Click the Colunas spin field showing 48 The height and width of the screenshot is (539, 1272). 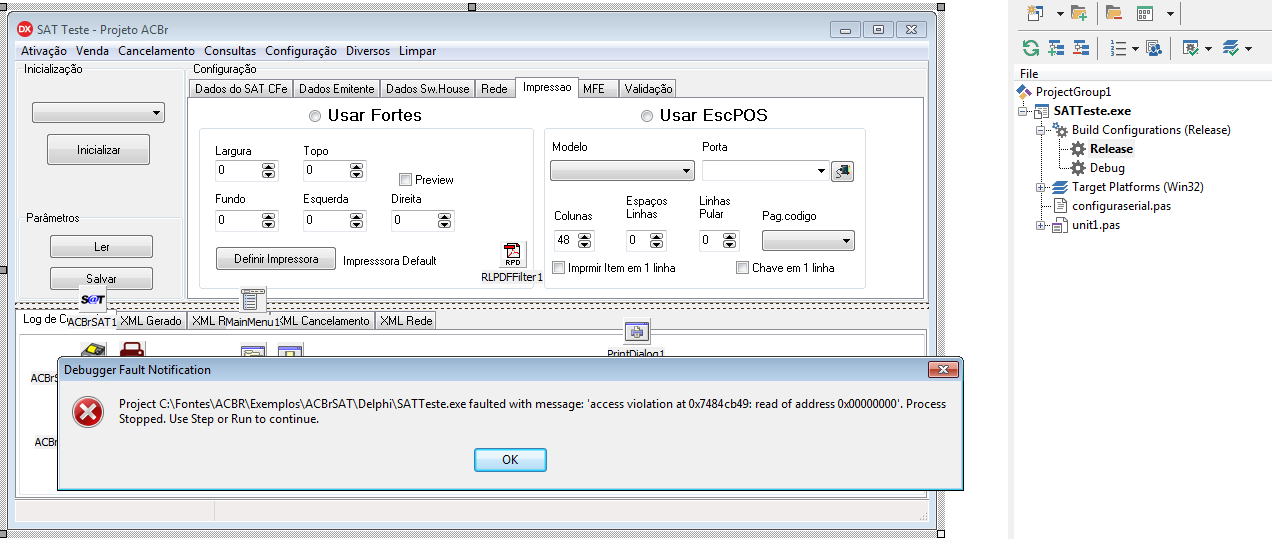coord(574,240)
